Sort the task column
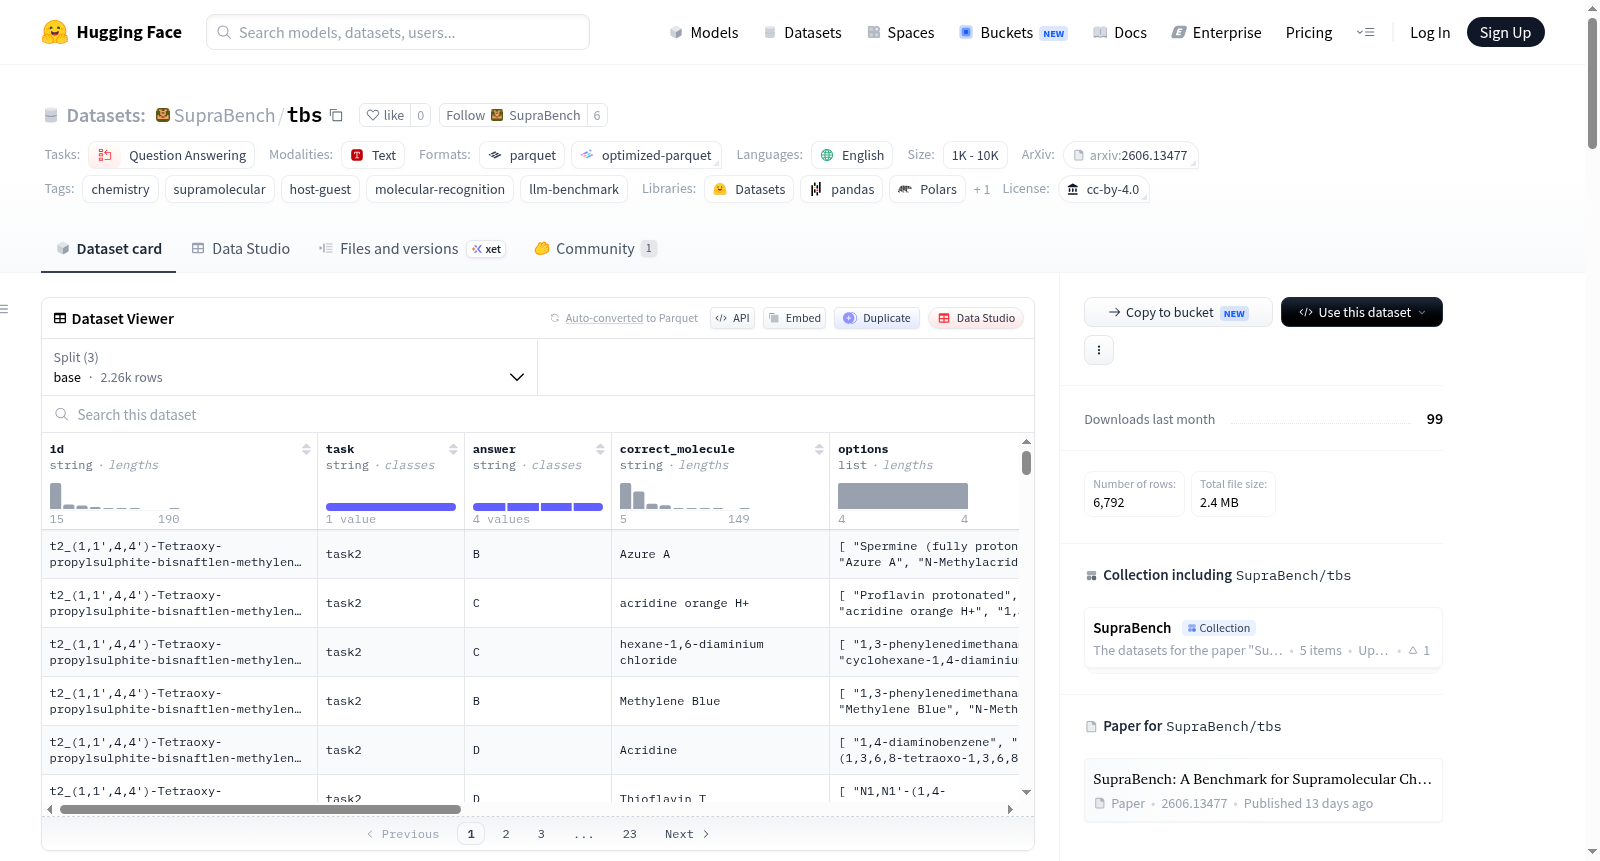 click(453, 449)
